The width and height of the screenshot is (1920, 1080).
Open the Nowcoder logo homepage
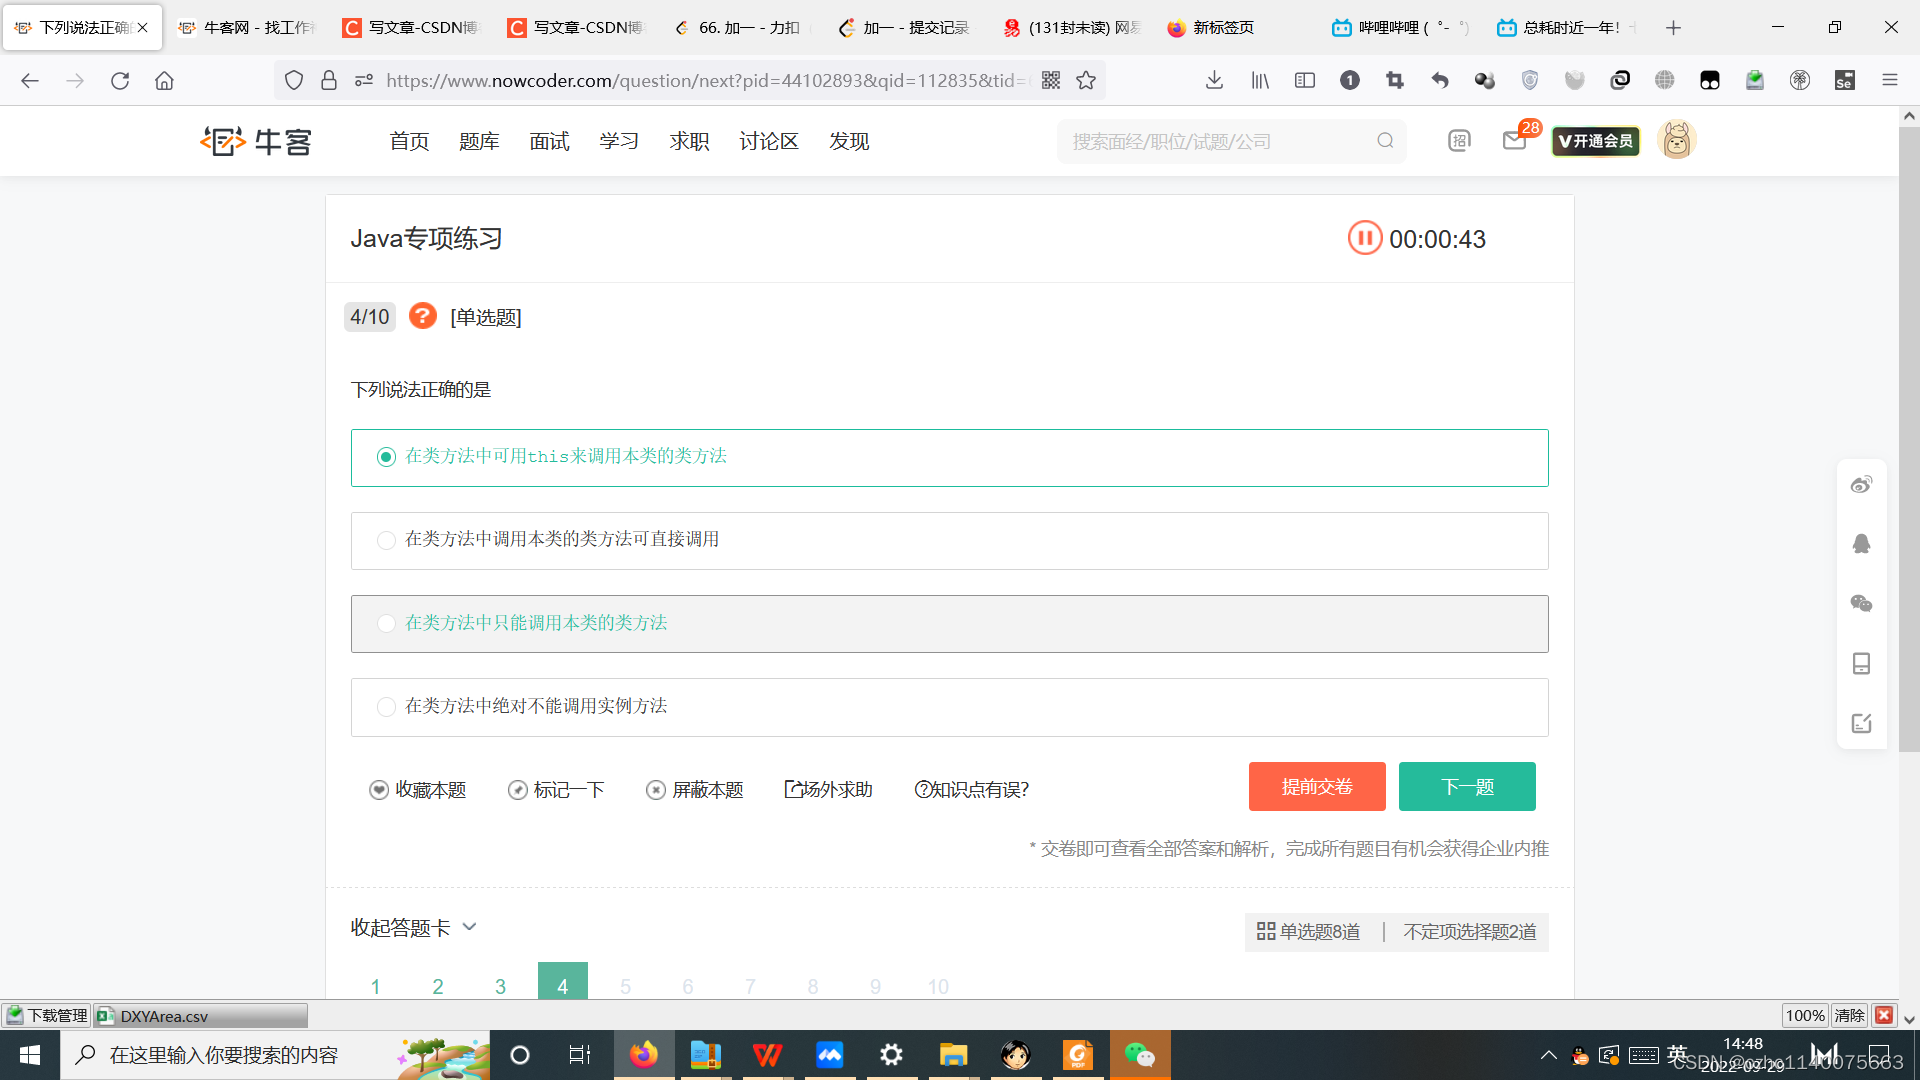(x=256, y=141)
